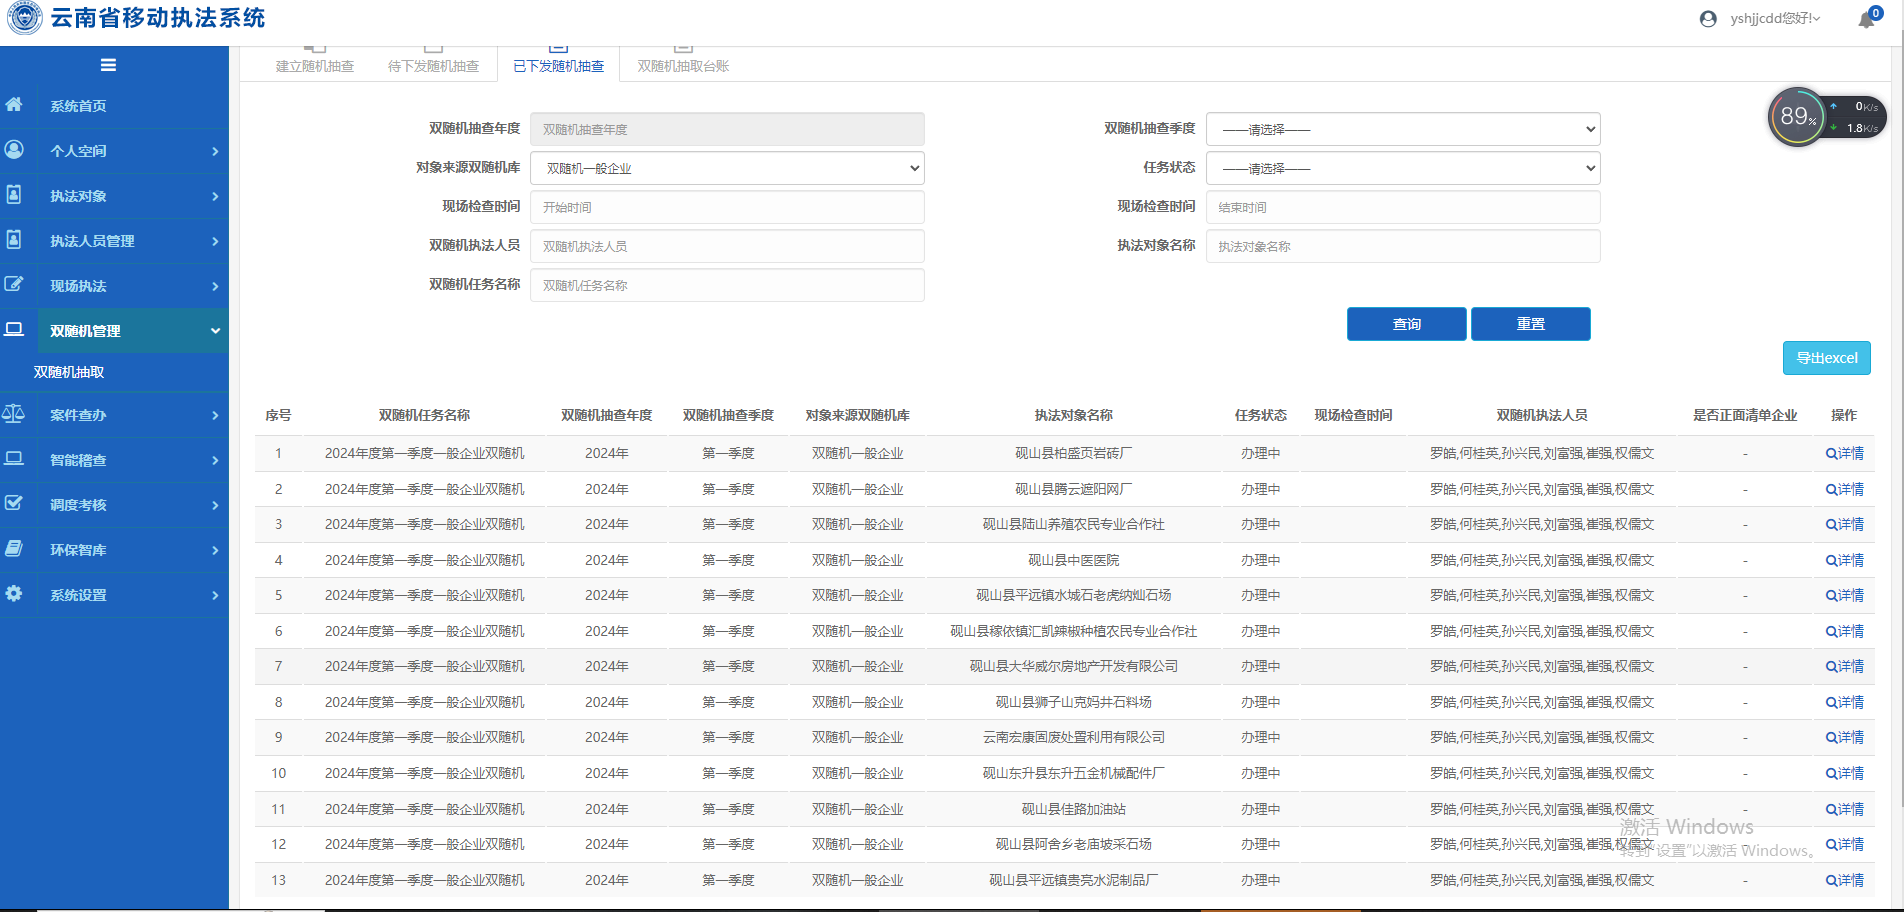Open the 任务状态 dropdown
Image resolution: width=1904 pixels, height=912 pixels.
pos(1403,168)
